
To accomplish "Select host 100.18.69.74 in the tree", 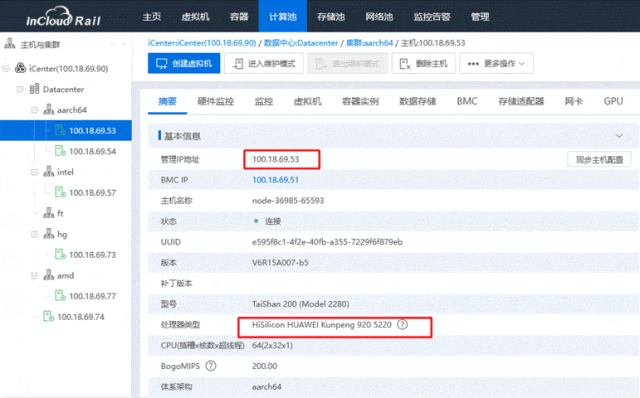I will [81, 317].
